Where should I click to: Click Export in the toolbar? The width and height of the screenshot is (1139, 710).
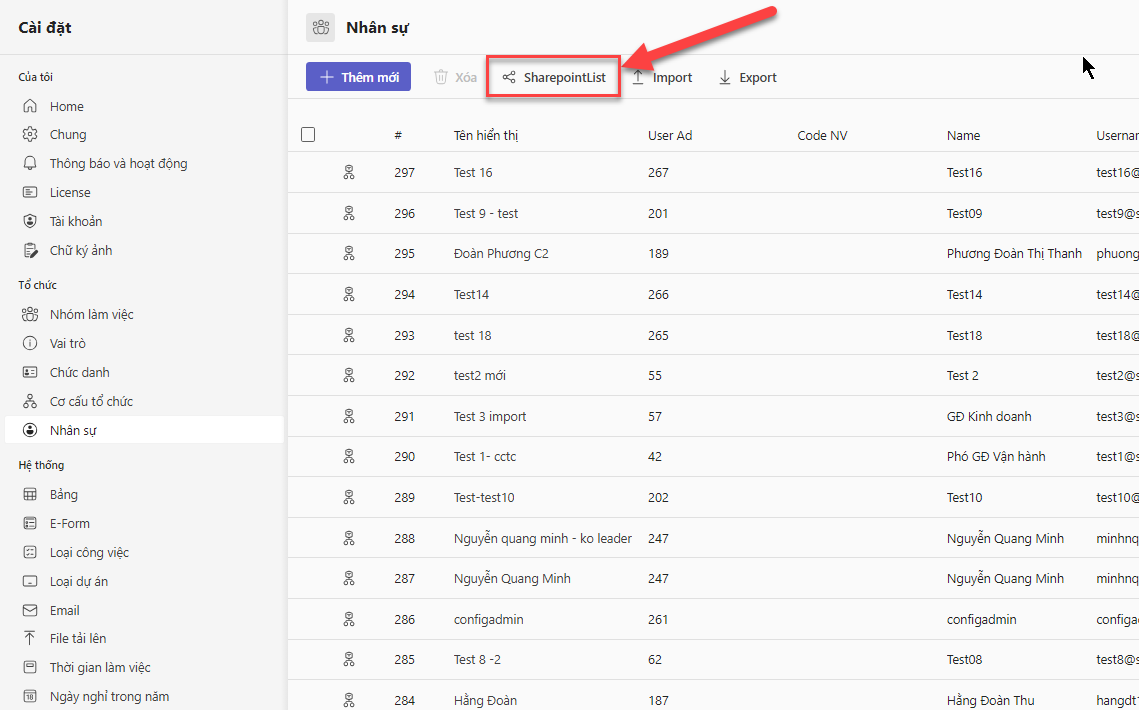747,78
